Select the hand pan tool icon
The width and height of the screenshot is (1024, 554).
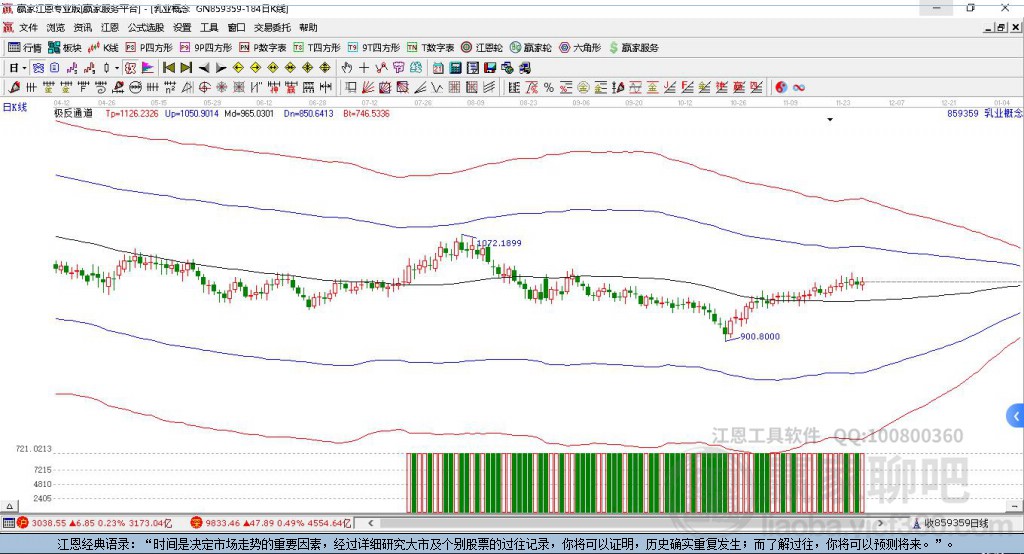347,68
